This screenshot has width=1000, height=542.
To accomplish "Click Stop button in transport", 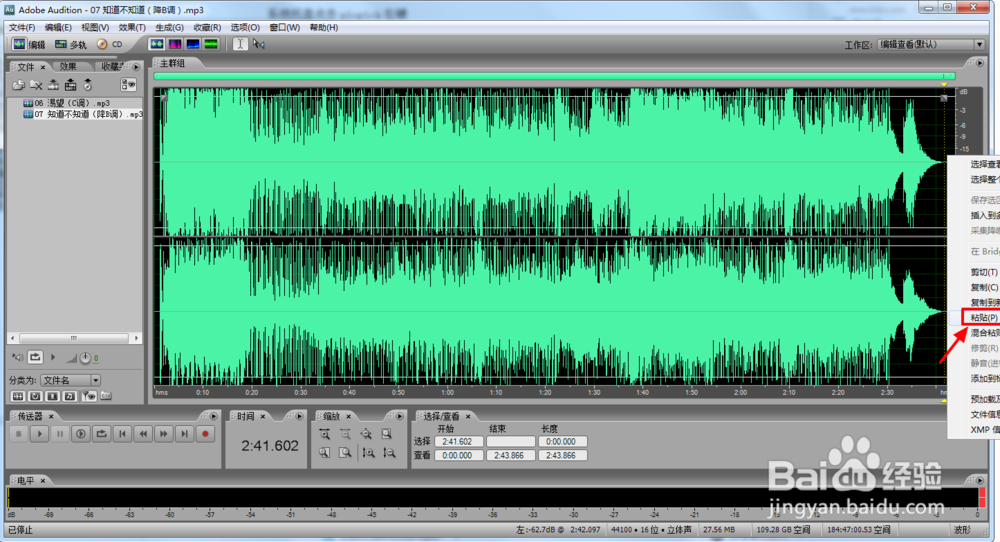I will (x=18, y=434).
